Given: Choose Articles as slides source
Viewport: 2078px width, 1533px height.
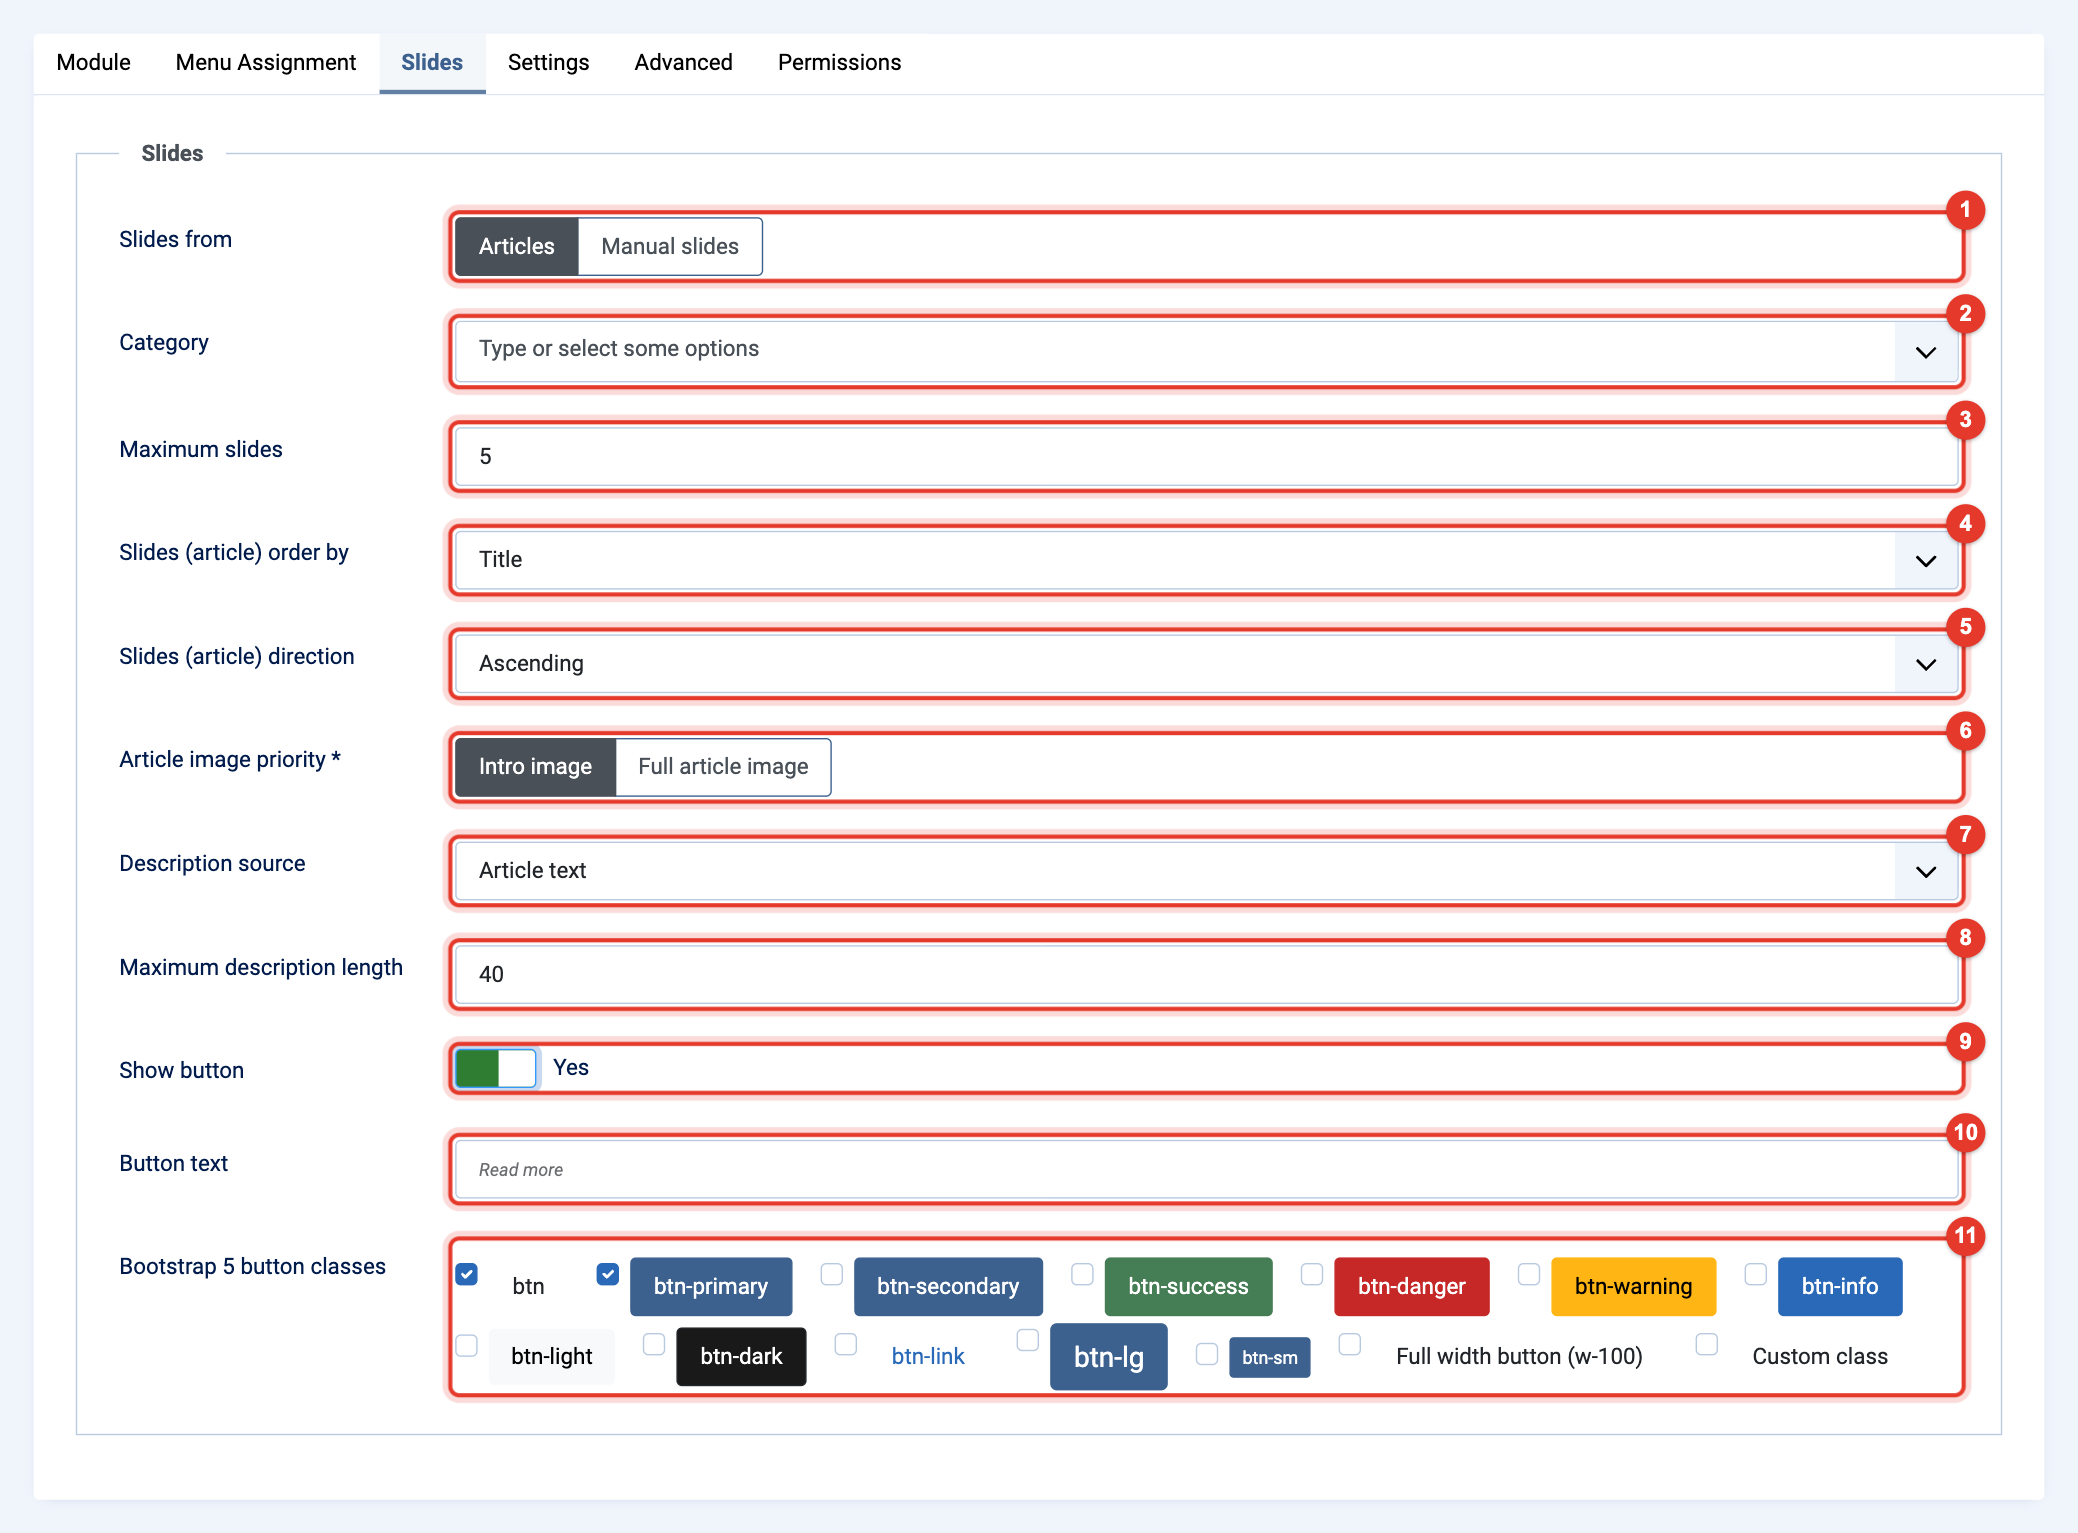Looking at the screenshot, I should point(516,247).
